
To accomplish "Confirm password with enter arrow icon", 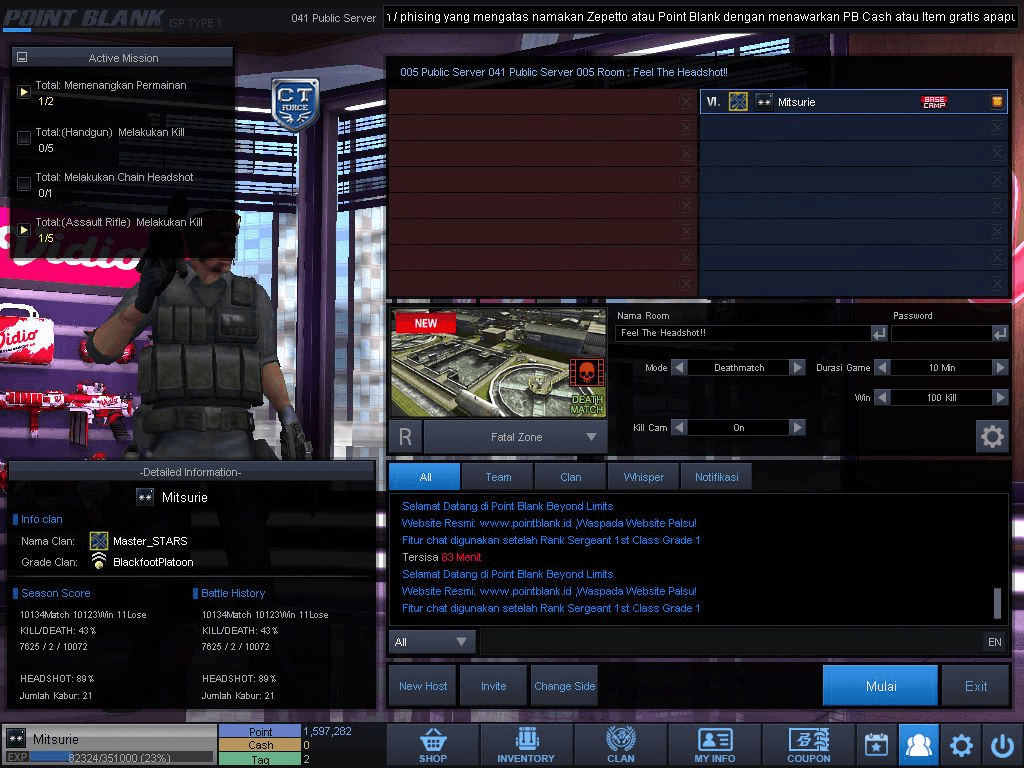I will (1000, 334).
